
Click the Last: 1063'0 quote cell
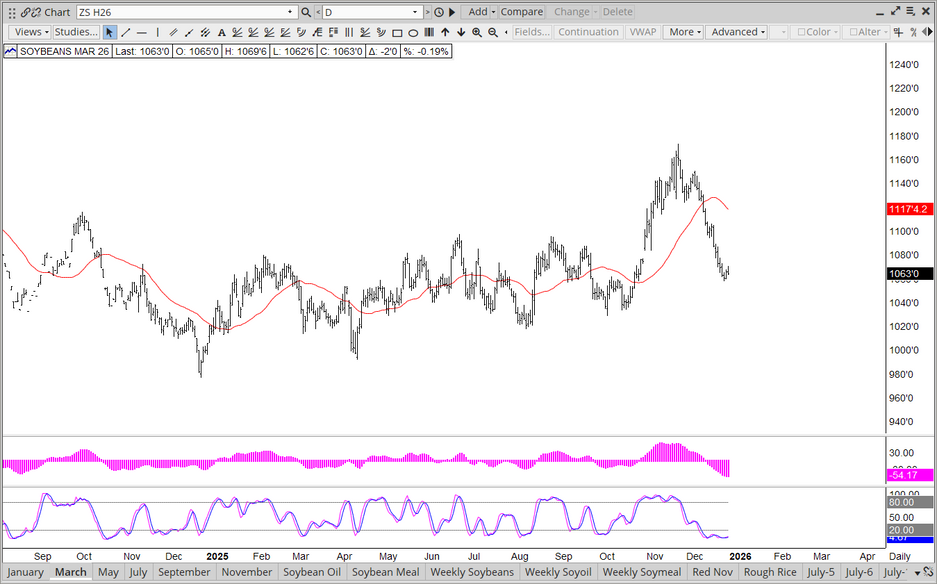point(142,51)
